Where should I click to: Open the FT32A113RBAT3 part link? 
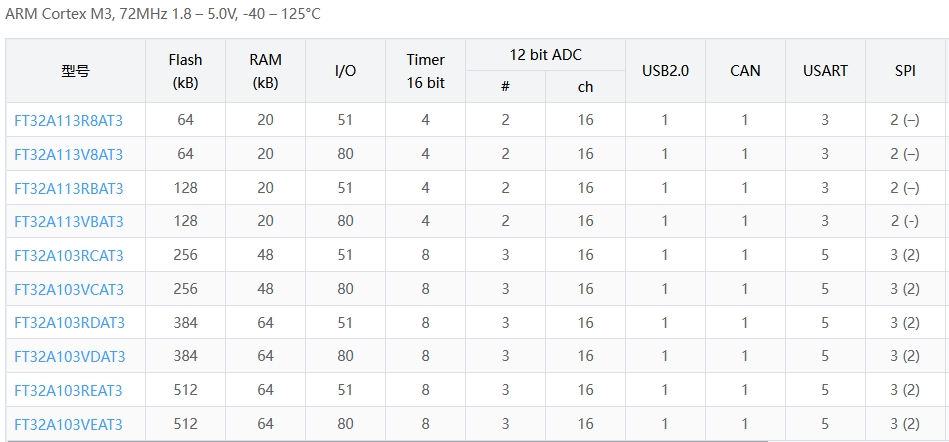point(68,188)
